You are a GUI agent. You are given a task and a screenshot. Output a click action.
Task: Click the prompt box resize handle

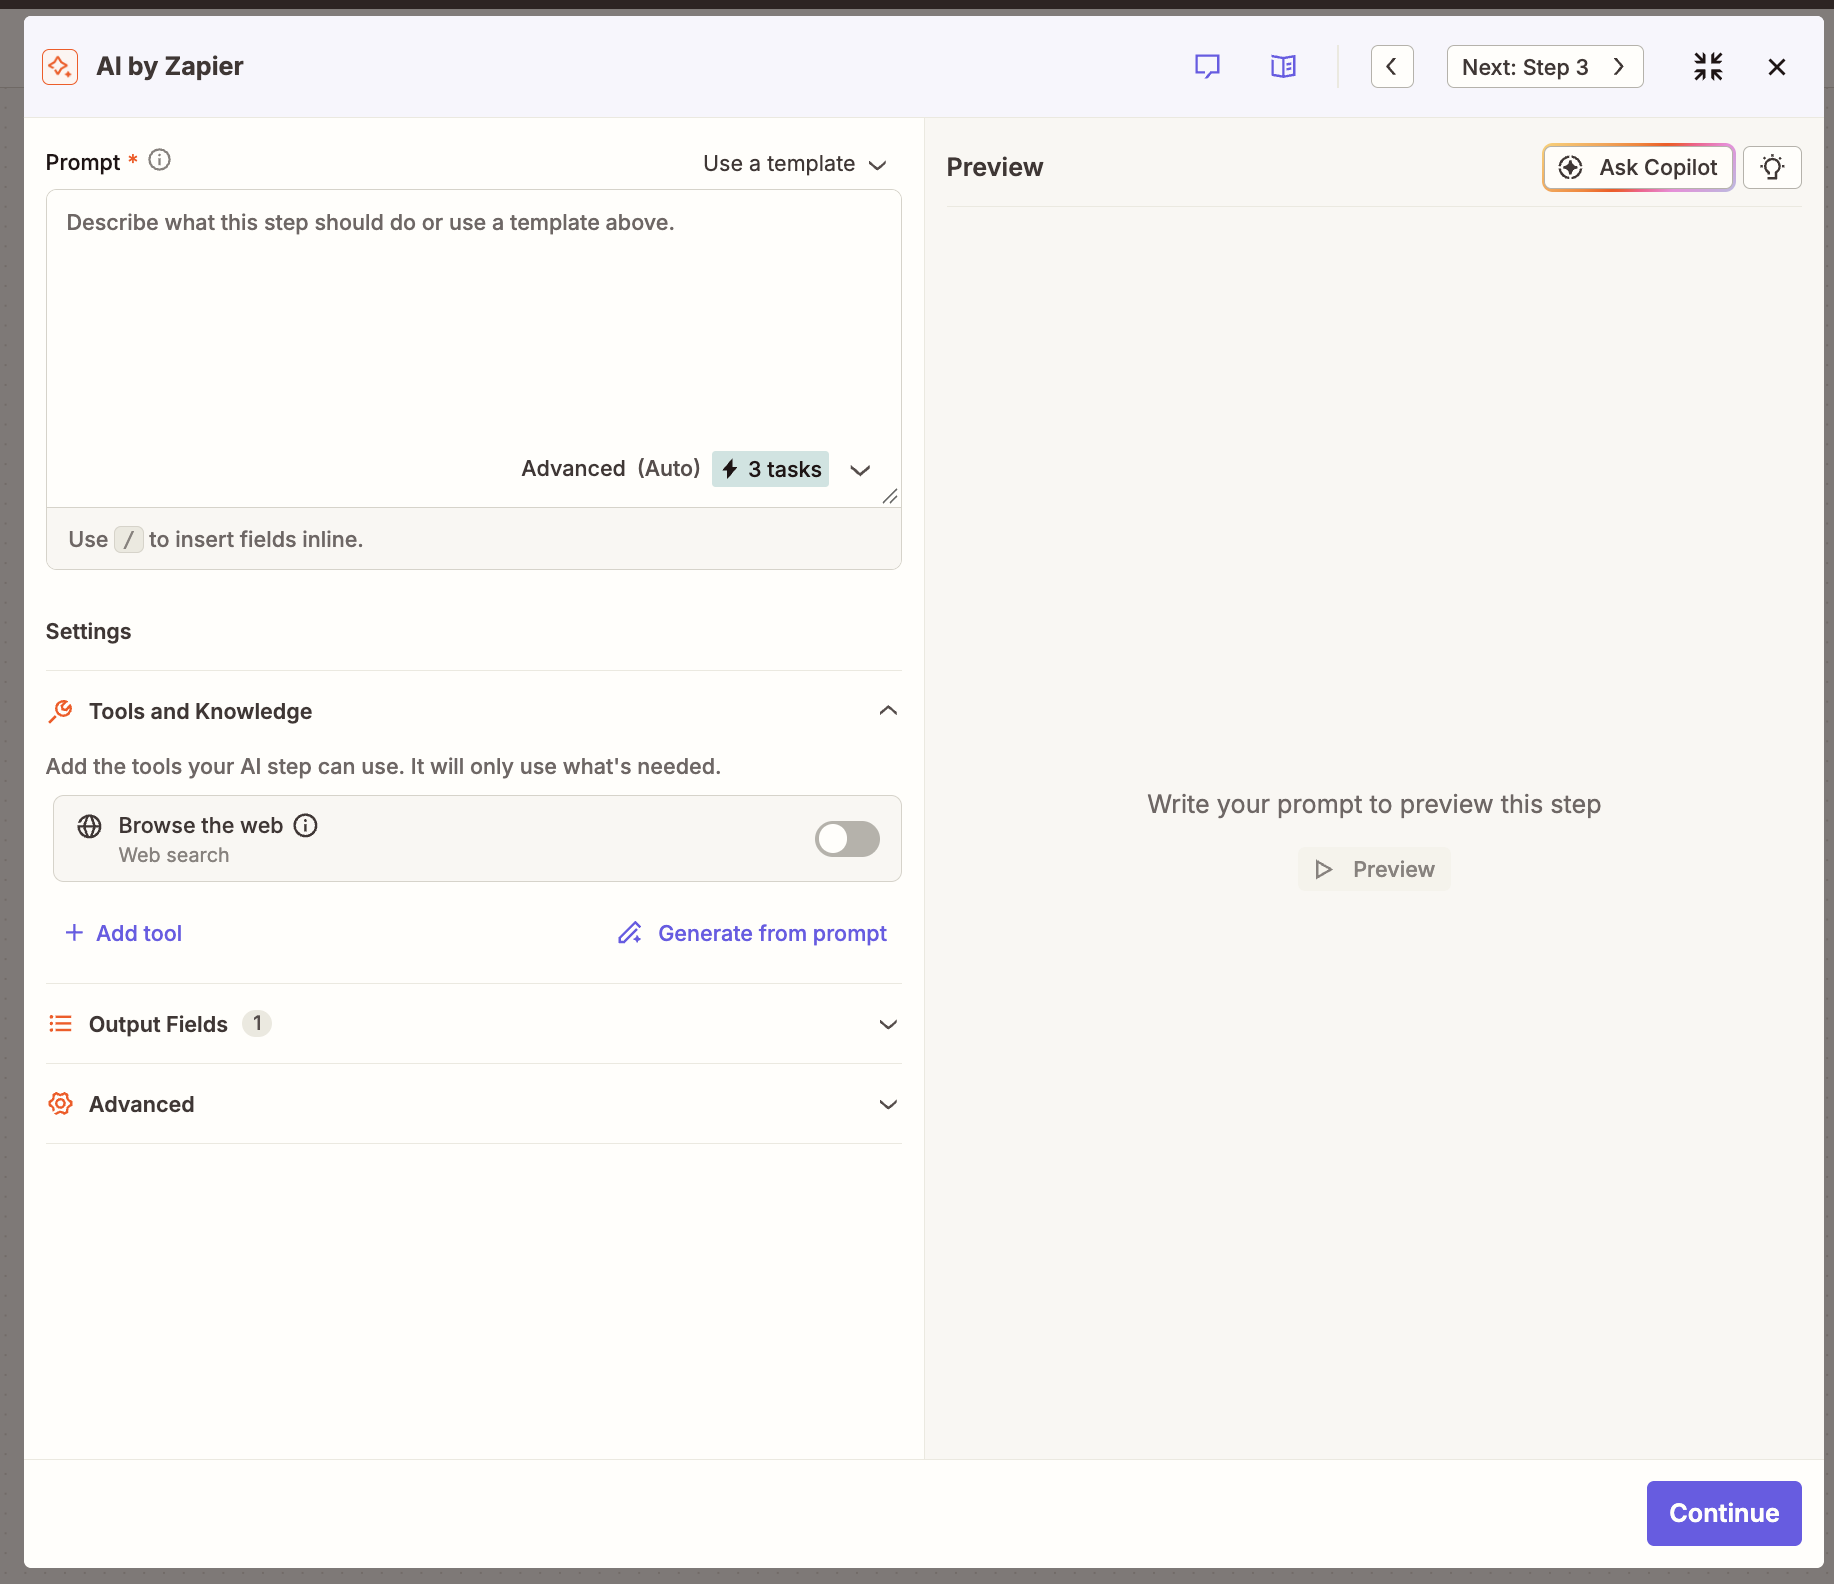coord(890,496)
